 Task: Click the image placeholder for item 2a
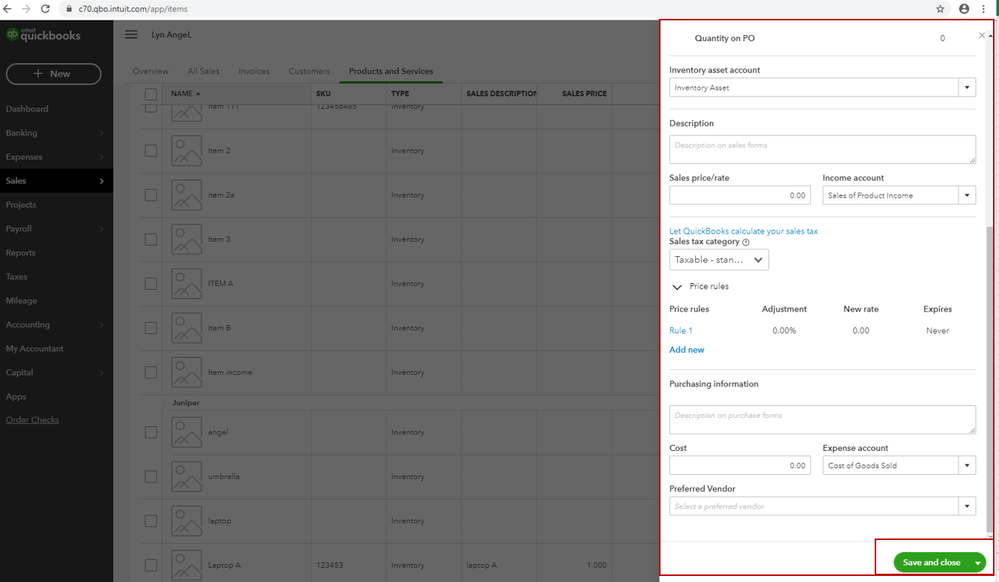coord(187,195)
